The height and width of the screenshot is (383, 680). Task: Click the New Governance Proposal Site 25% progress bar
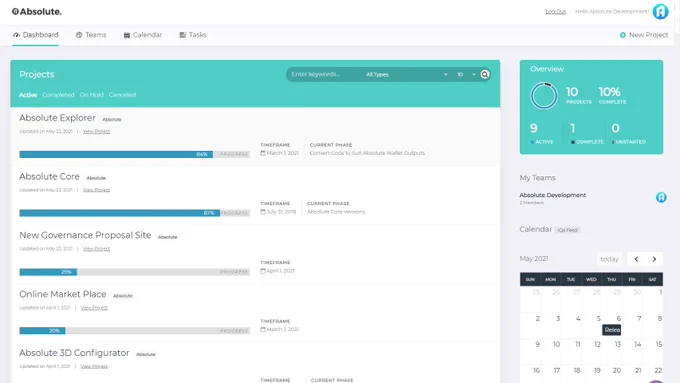(x=134, y=272)
